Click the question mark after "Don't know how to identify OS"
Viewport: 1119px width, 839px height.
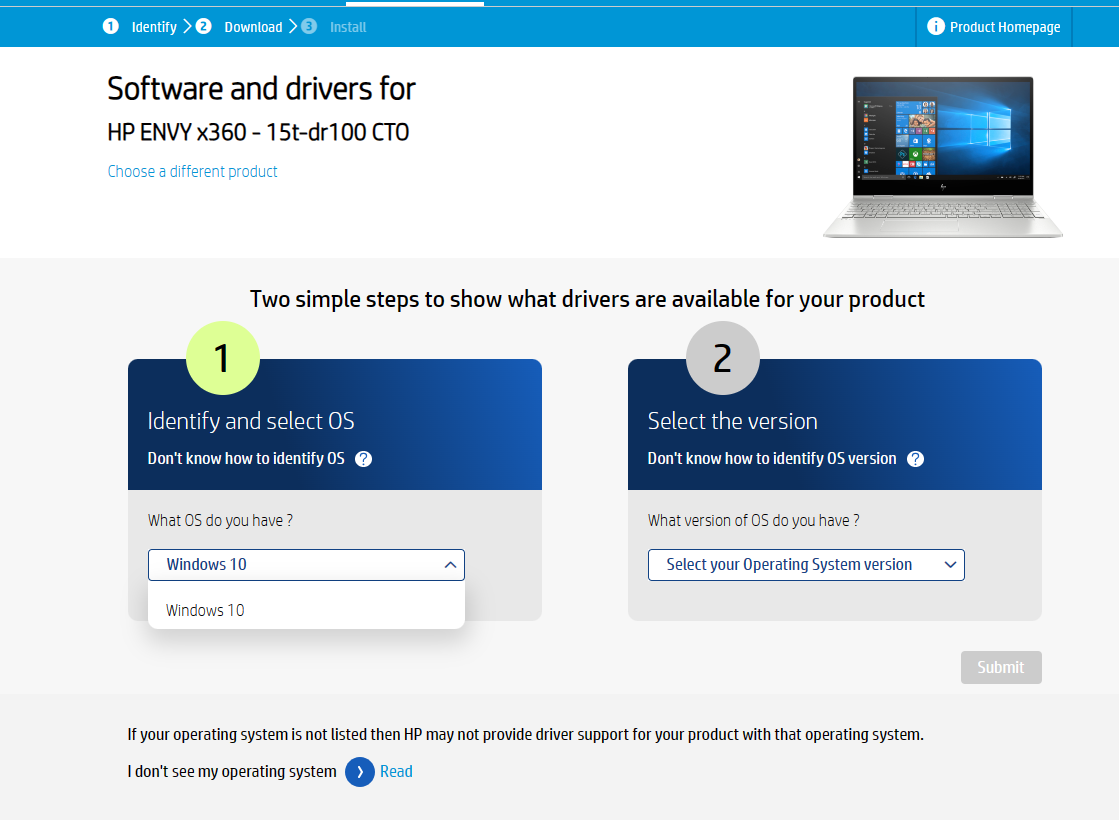363,459
